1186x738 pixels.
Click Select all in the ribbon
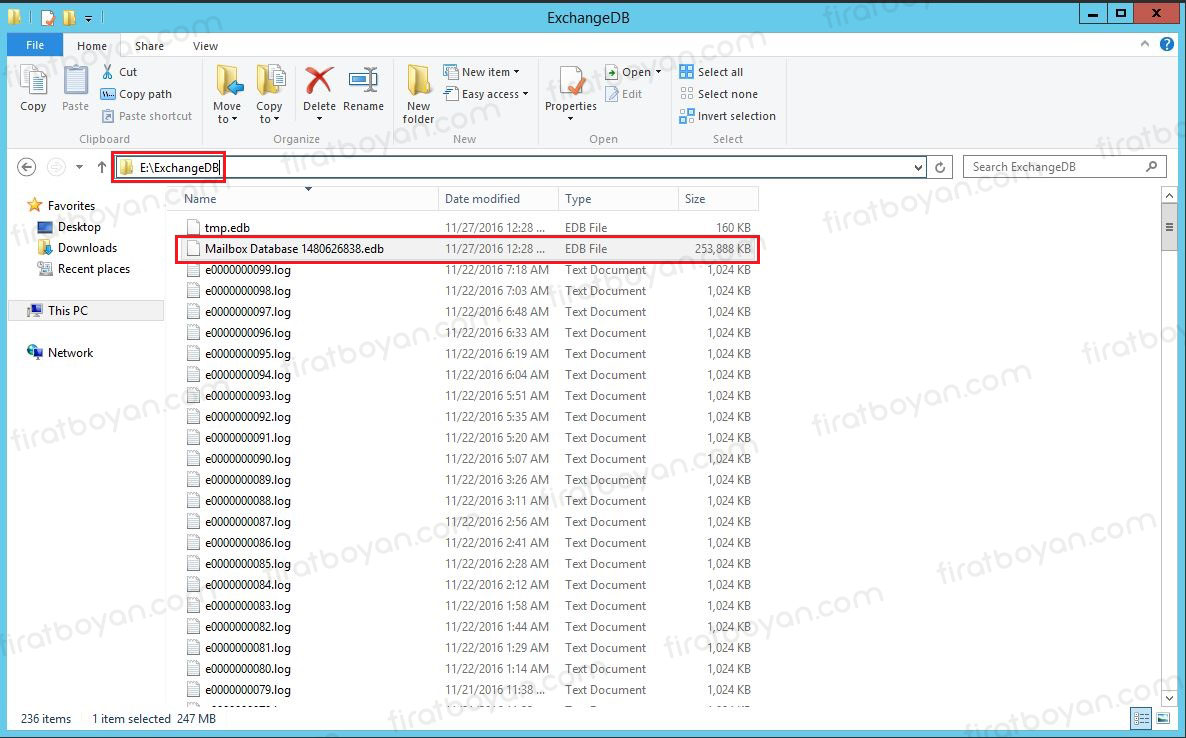(x=711, y=72)
